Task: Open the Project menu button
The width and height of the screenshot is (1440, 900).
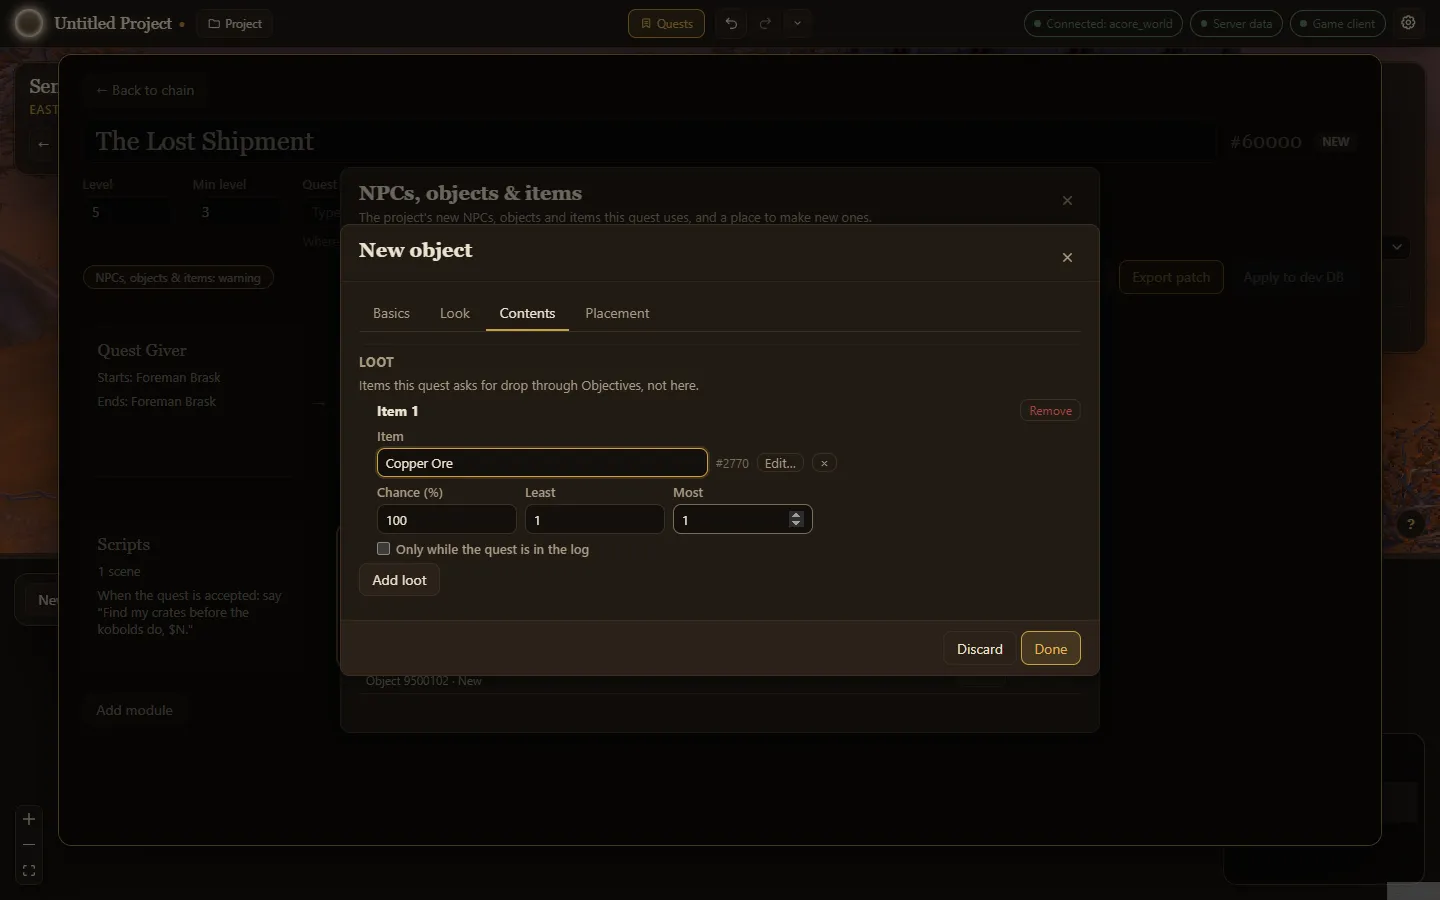Action: (235, 23)
